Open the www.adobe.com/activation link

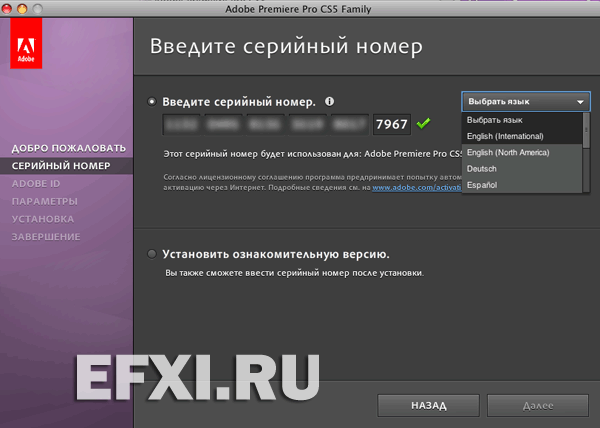click(x=417, y=187)
